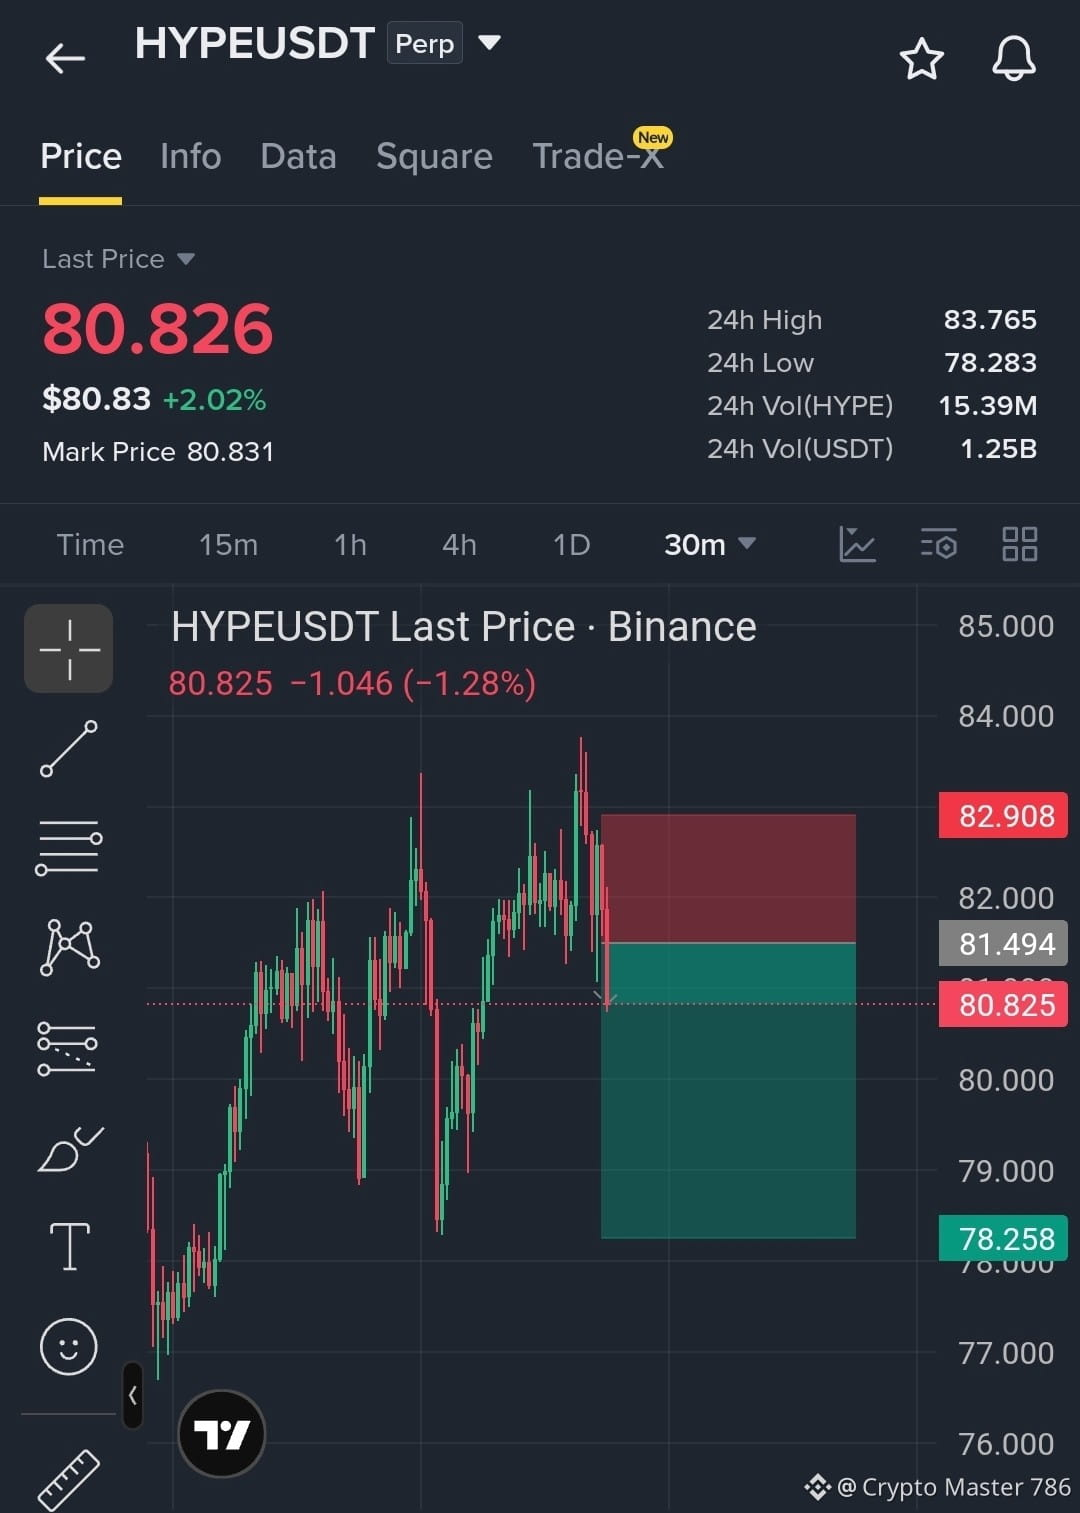Open chart indicators icon
Screen dimensions: 1080x1513
[x=857, y=545]
